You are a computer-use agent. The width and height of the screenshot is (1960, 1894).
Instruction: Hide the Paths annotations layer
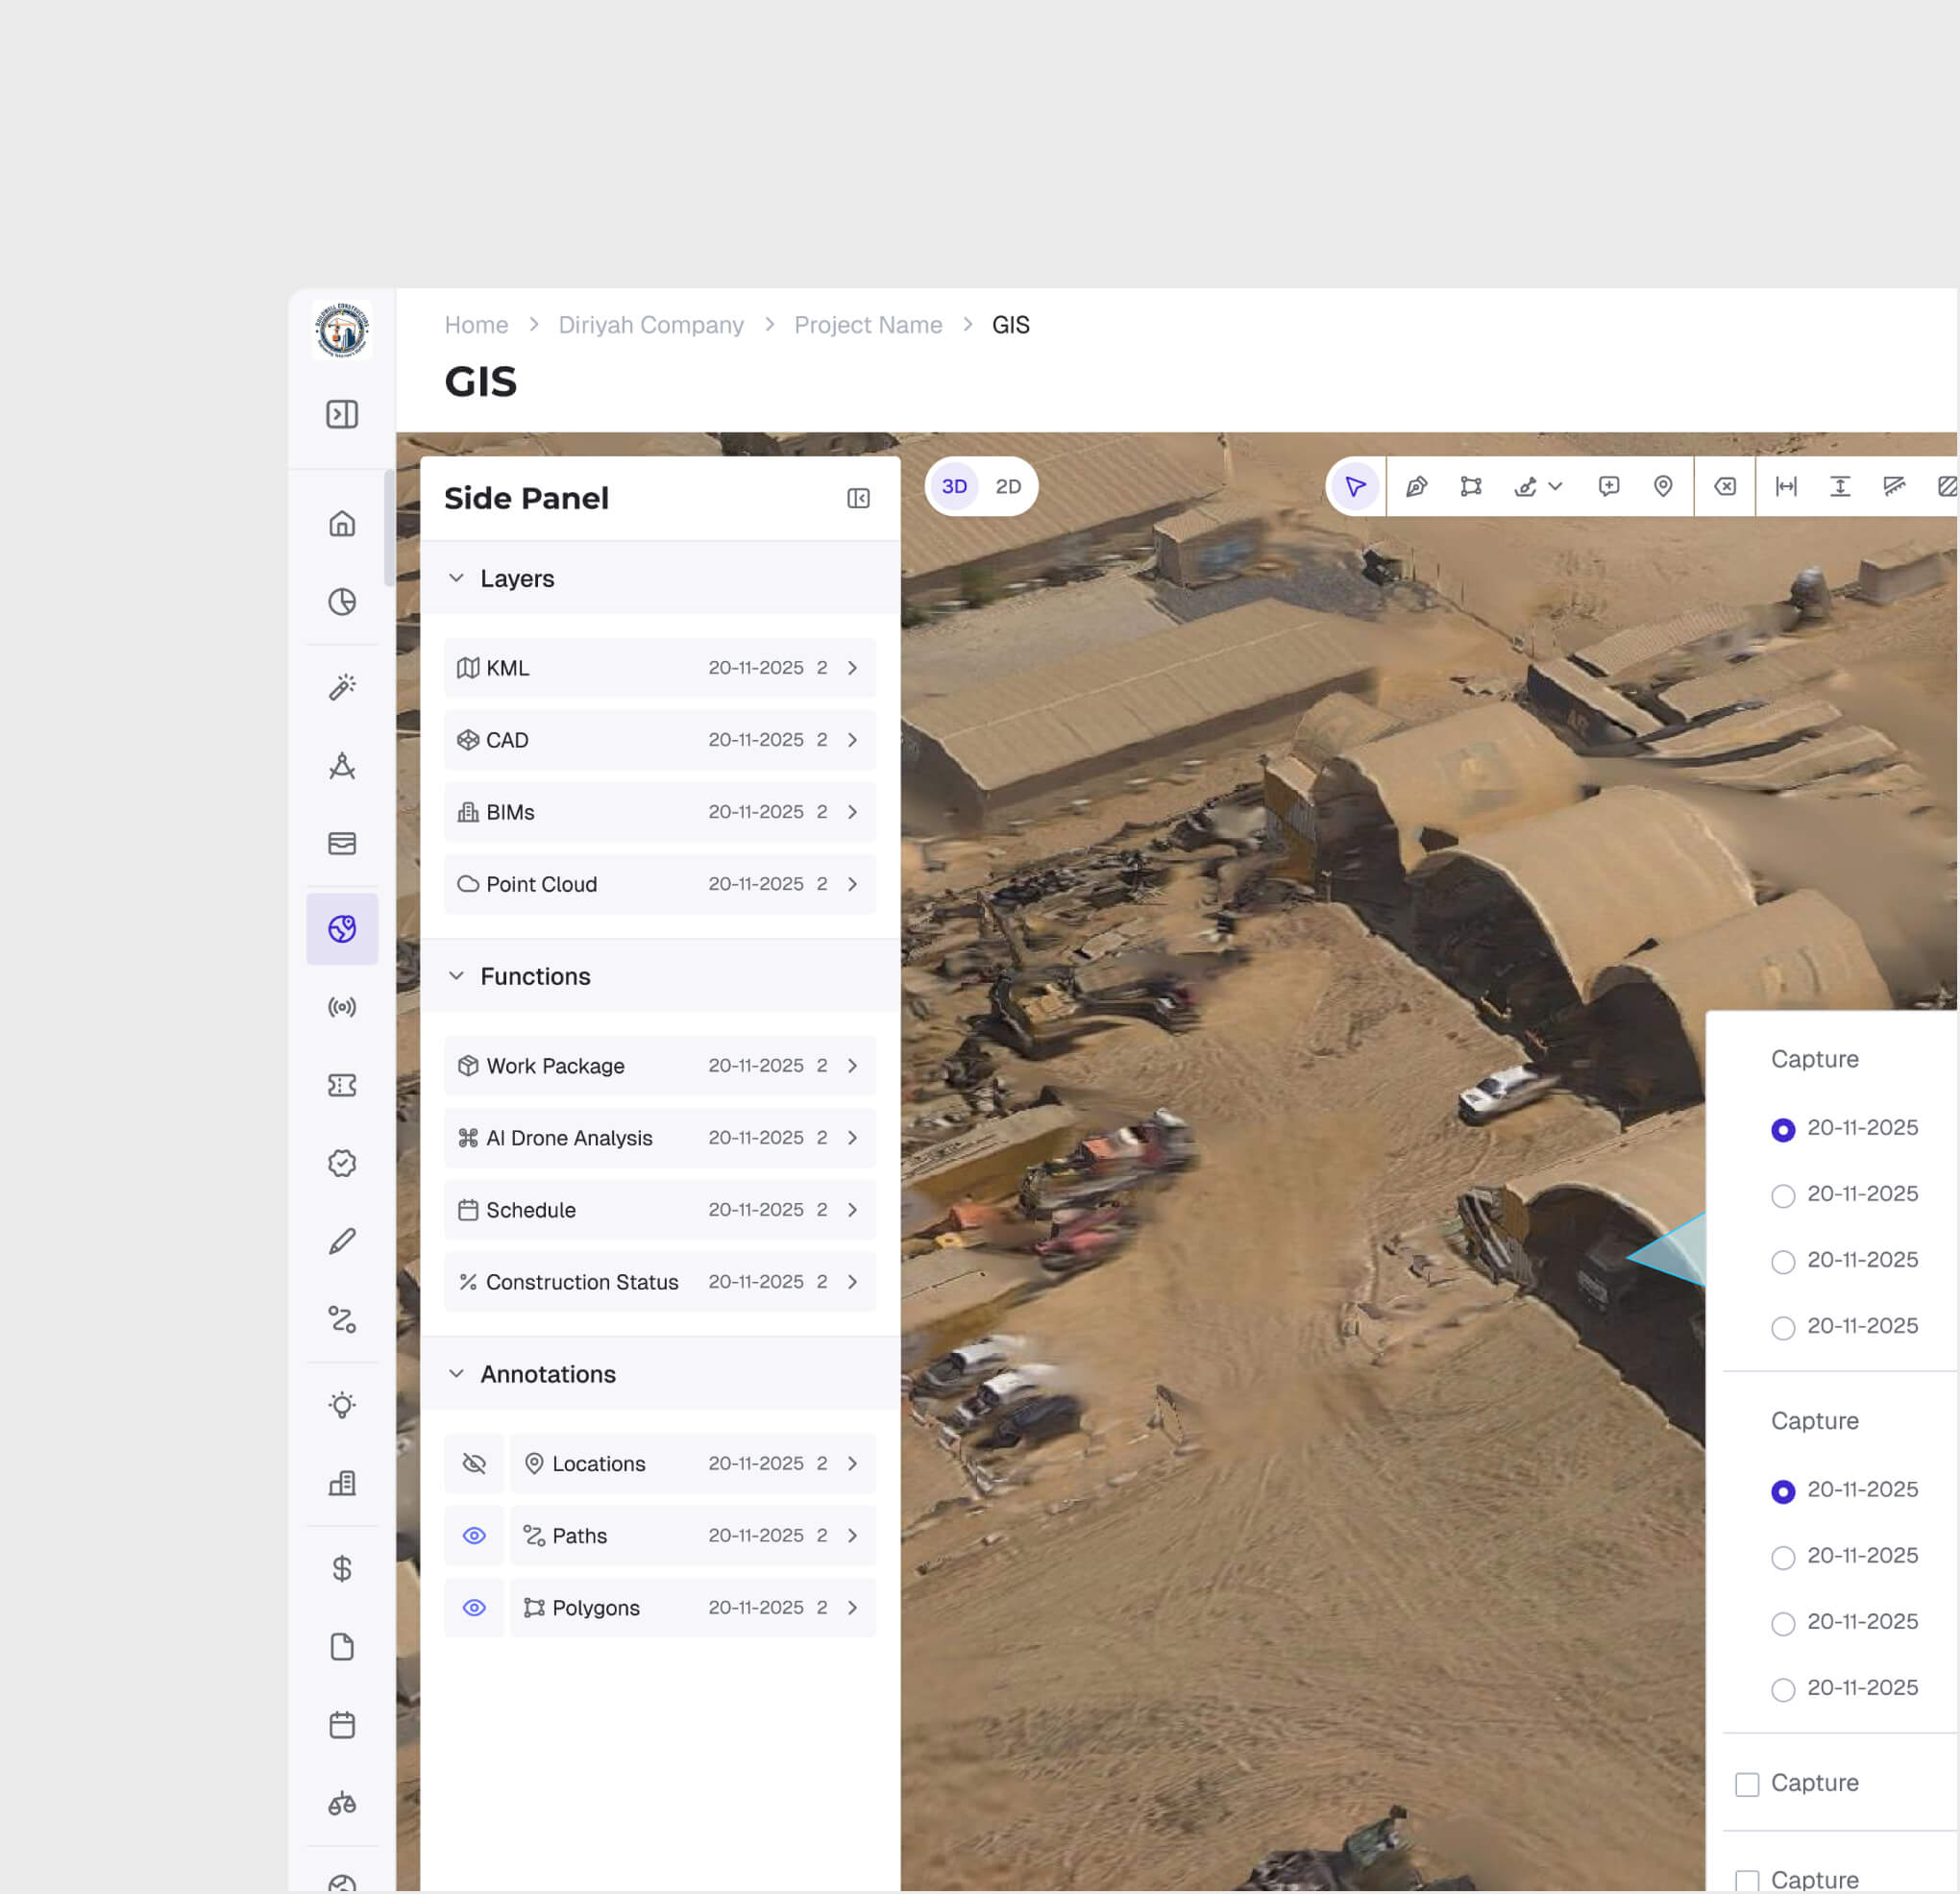click(x=474, y=1535)
